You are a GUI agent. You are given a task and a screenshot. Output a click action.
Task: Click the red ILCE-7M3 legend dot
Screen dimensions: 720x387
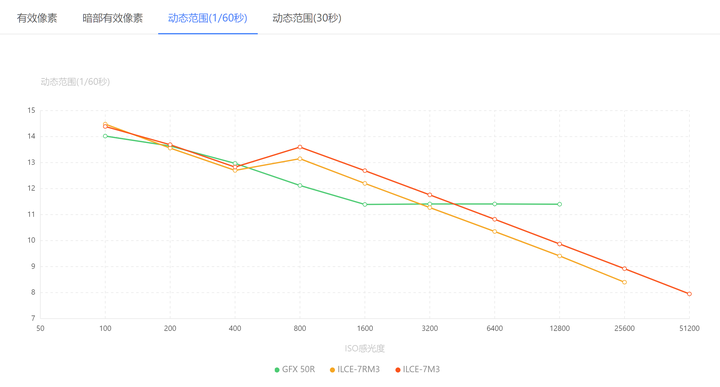pyautogui.click(x=398, y=370)
